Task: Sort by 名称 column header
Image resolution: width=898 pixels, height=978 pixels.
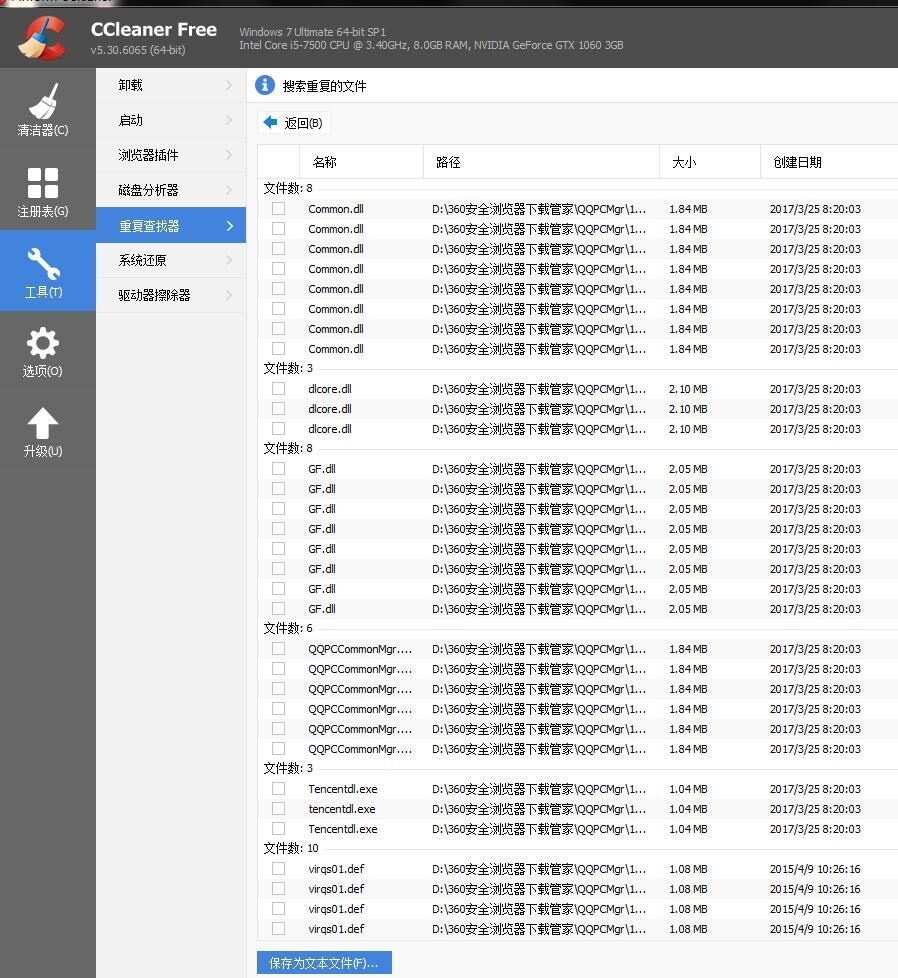Action: point(362,162)
